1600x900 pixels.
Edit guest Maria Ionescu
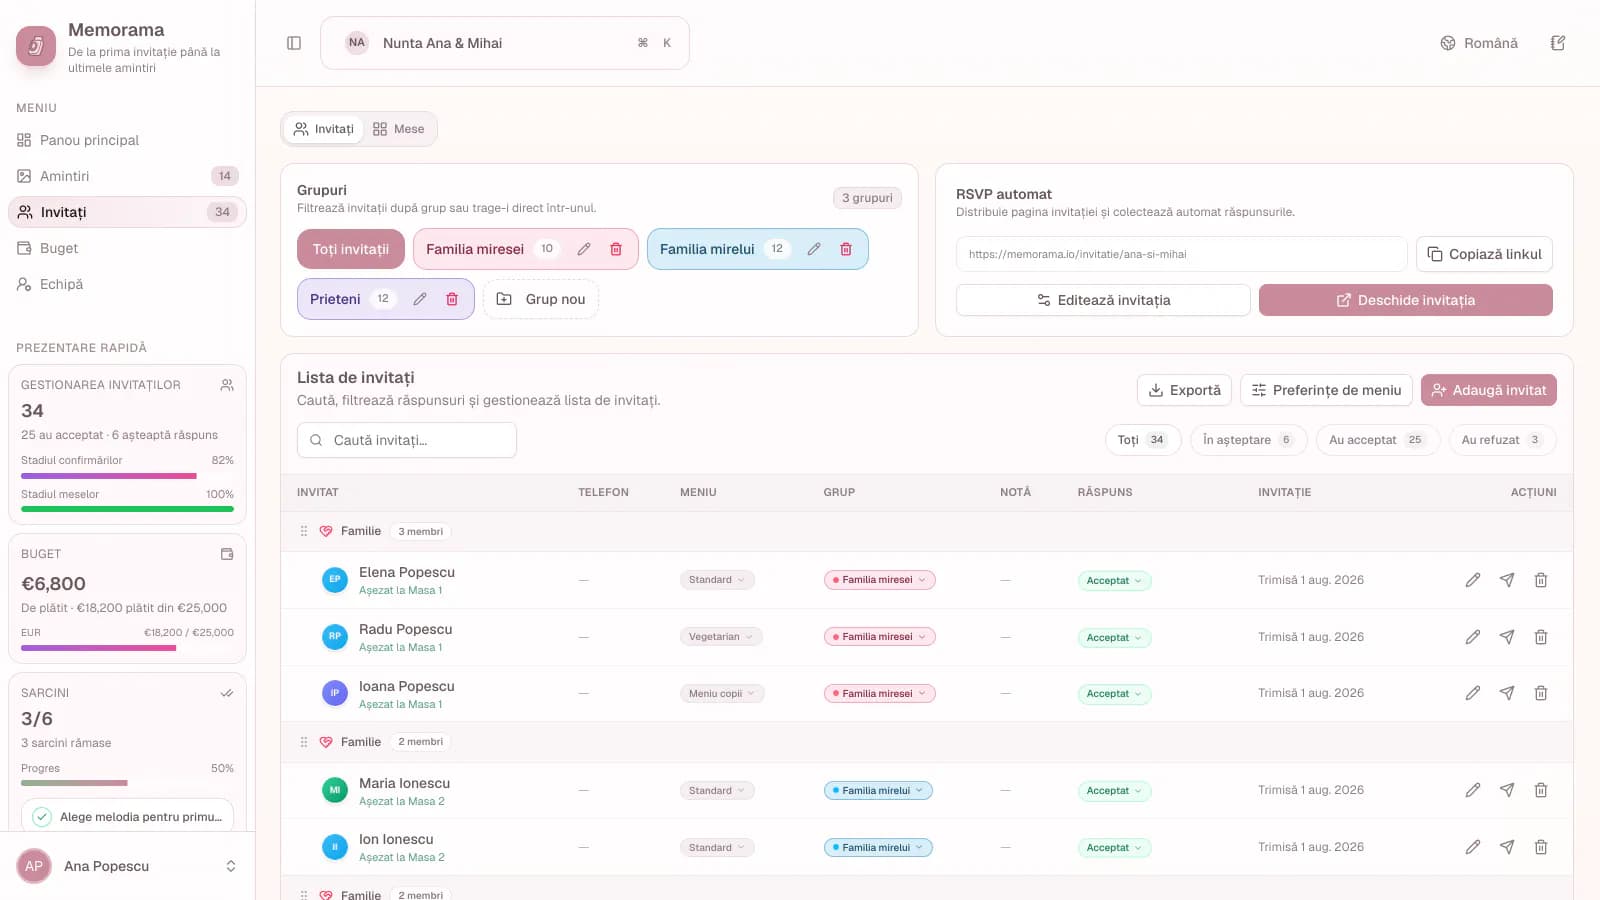[1473, 790]
